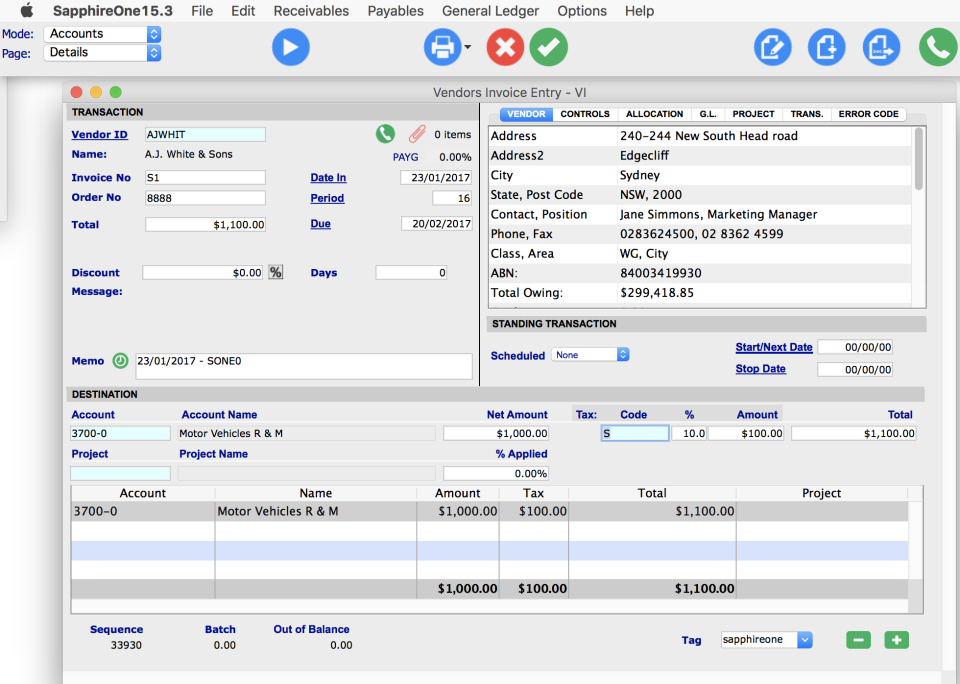Click the Net Amount field showing $1,000.00
This screenshot has height=684, width=960.
[x=496, y=434]
